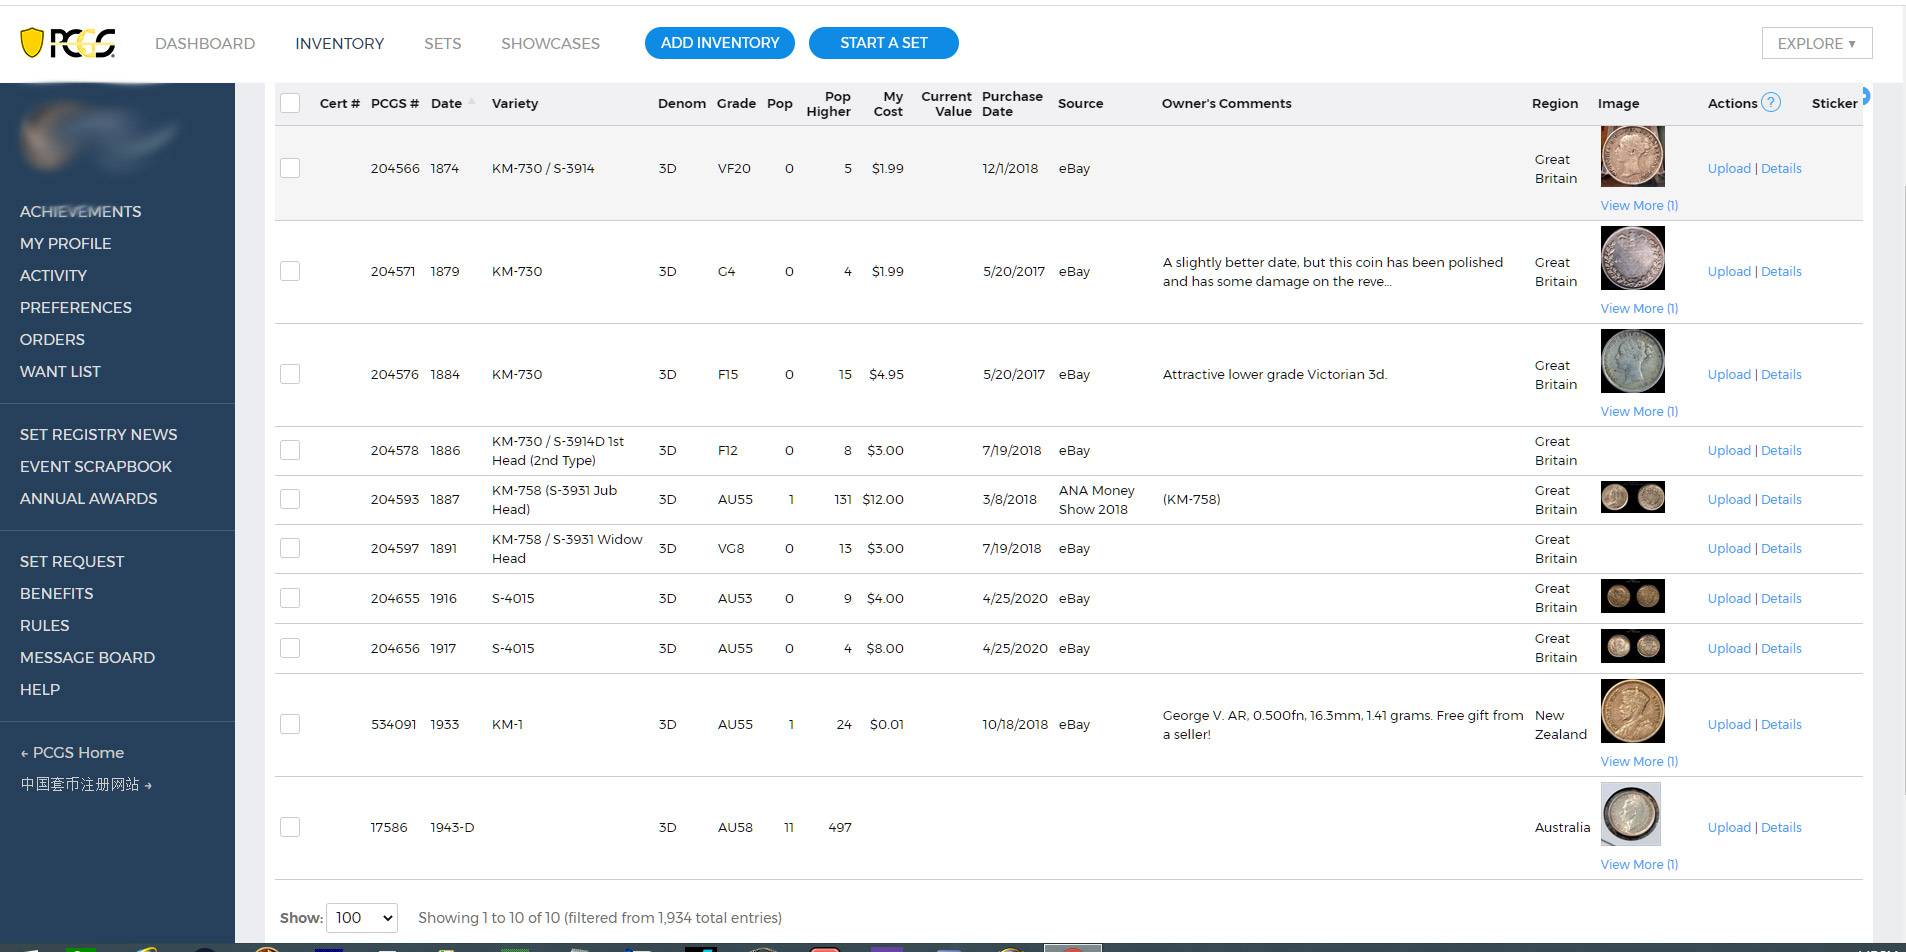1906x952 pixels.
Task: Sort by the Date column arrow
Action: click(472, 102)
